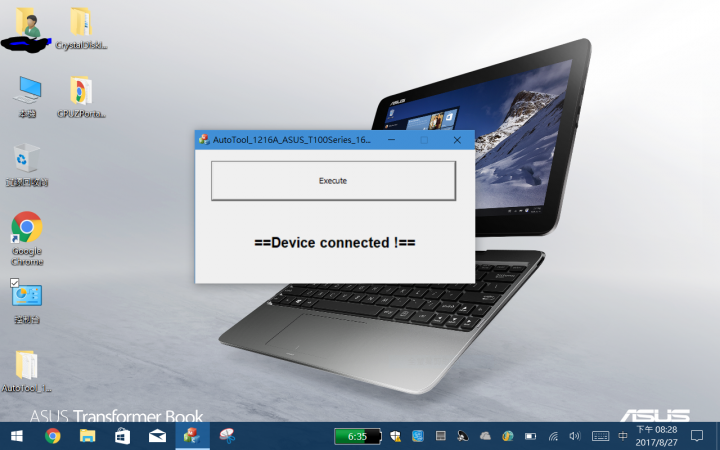
Task: Click the globe tray icon
Action: (507, 436)
